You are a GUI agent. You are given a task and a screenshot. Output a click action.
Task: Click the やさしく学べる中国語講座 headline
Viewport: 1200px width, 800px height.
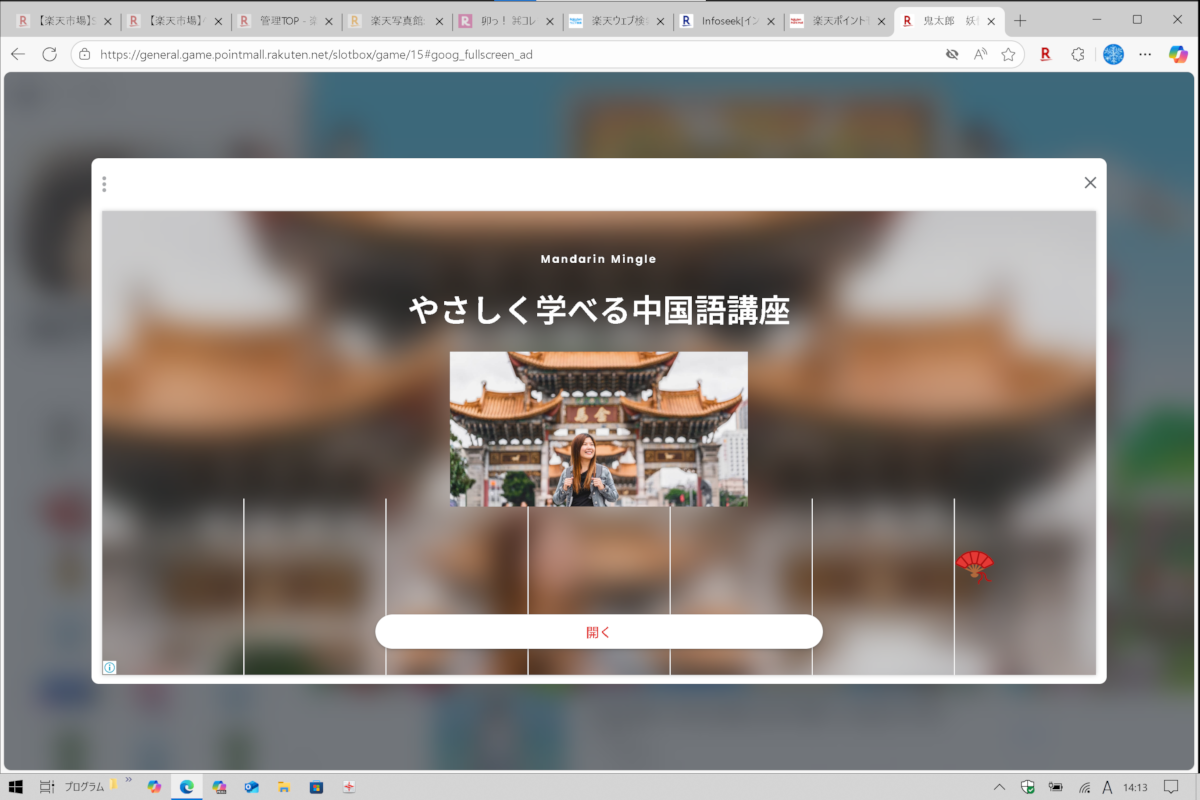click(599, 311)
